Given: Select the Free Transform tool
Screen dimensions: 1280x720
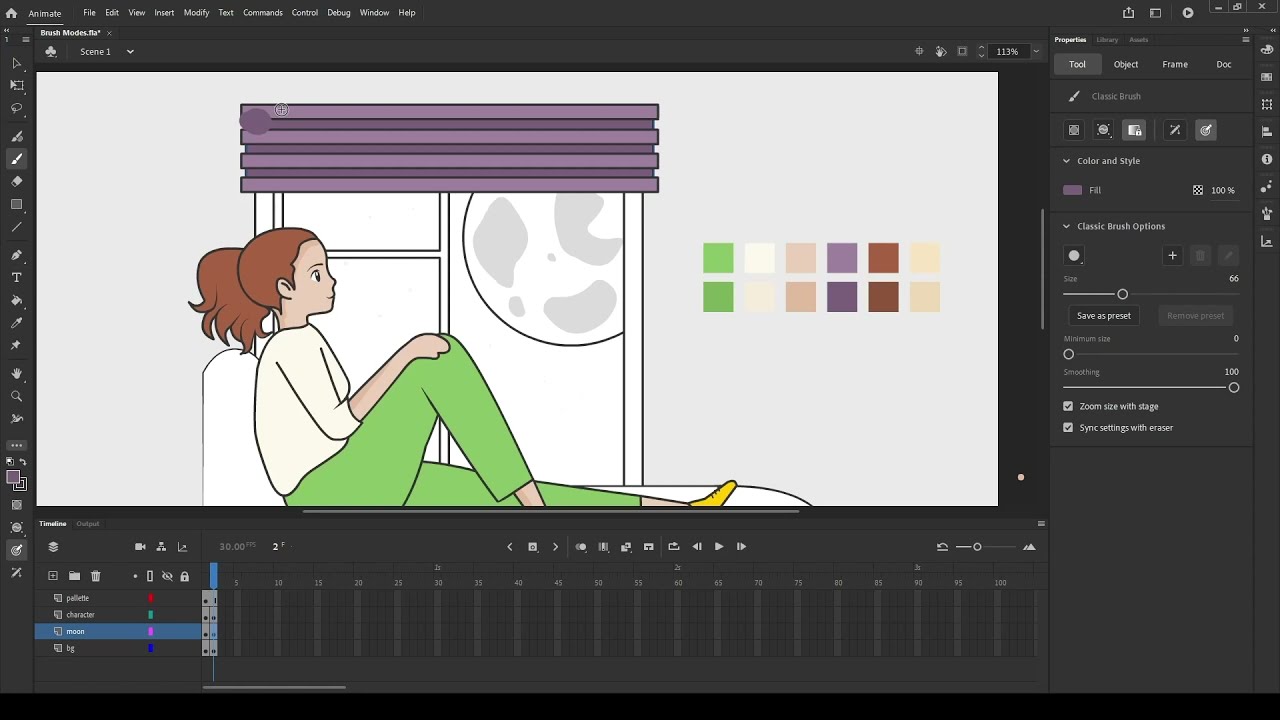Looking at the screenshot, I should tap(17, 86).
